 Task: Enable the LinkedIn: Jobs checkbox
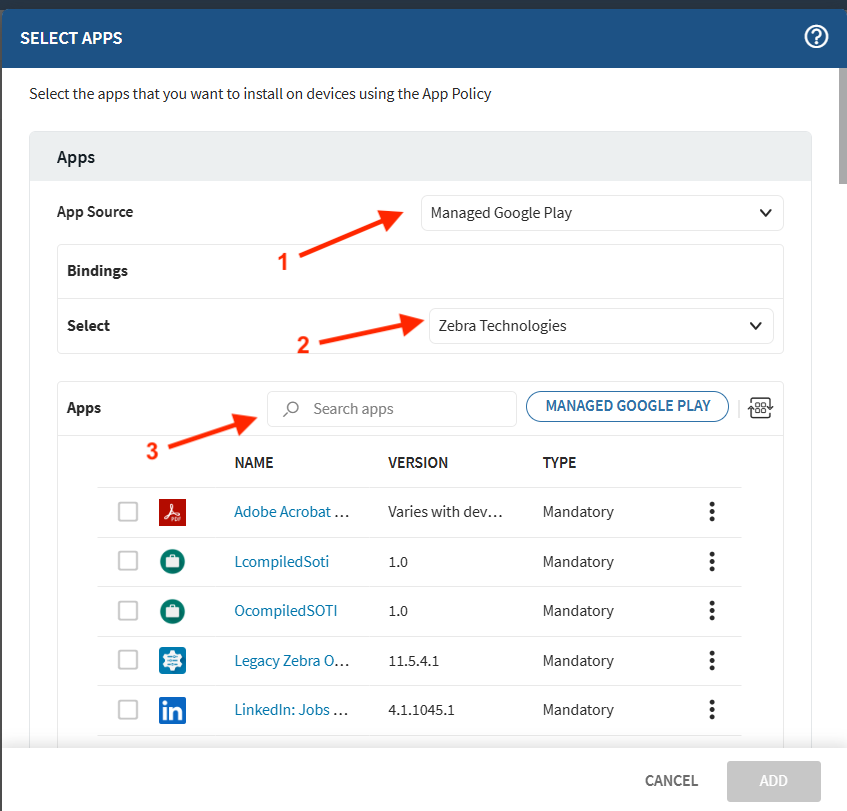[x=128, y=710]
